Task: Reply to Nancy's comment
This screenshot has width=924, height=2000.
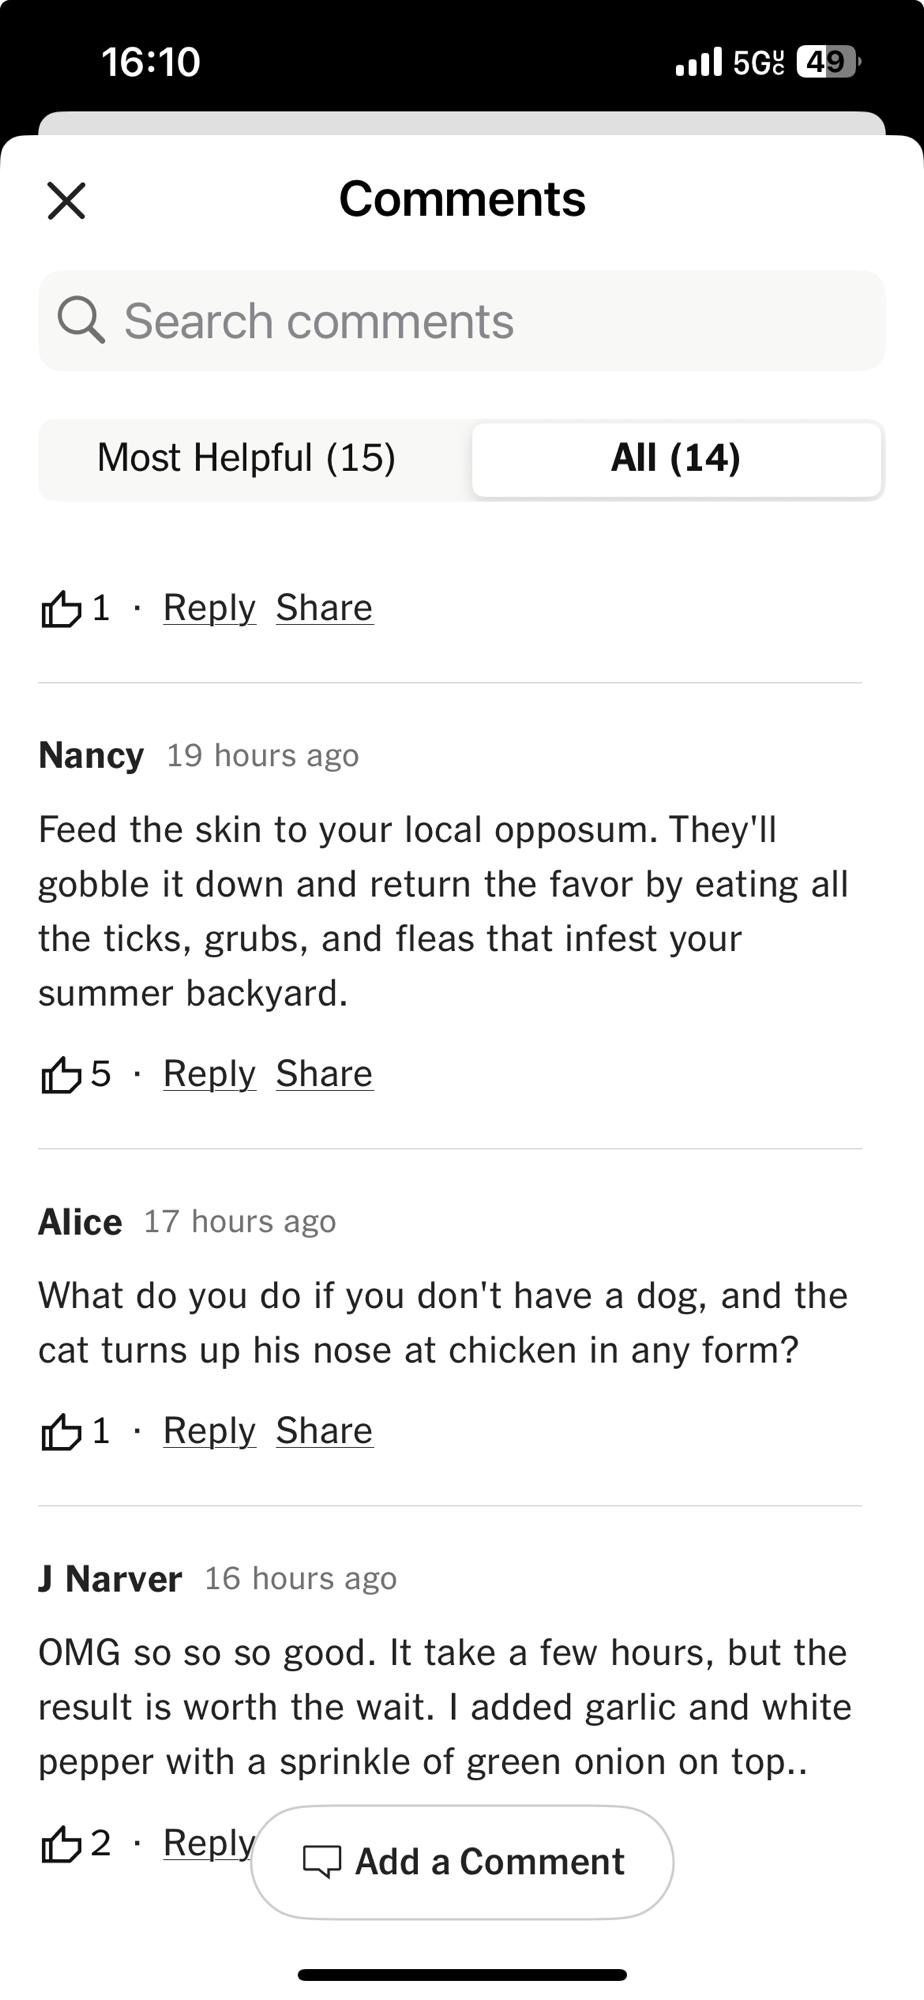Action: click(x=209, y=1074)
